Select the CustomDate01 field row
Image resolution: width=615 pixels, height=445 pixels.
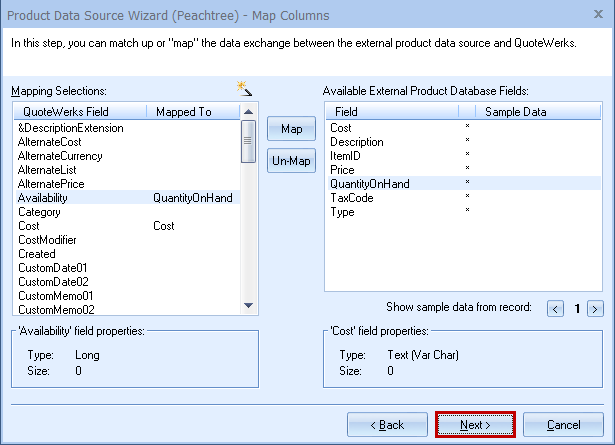point(127,268)
